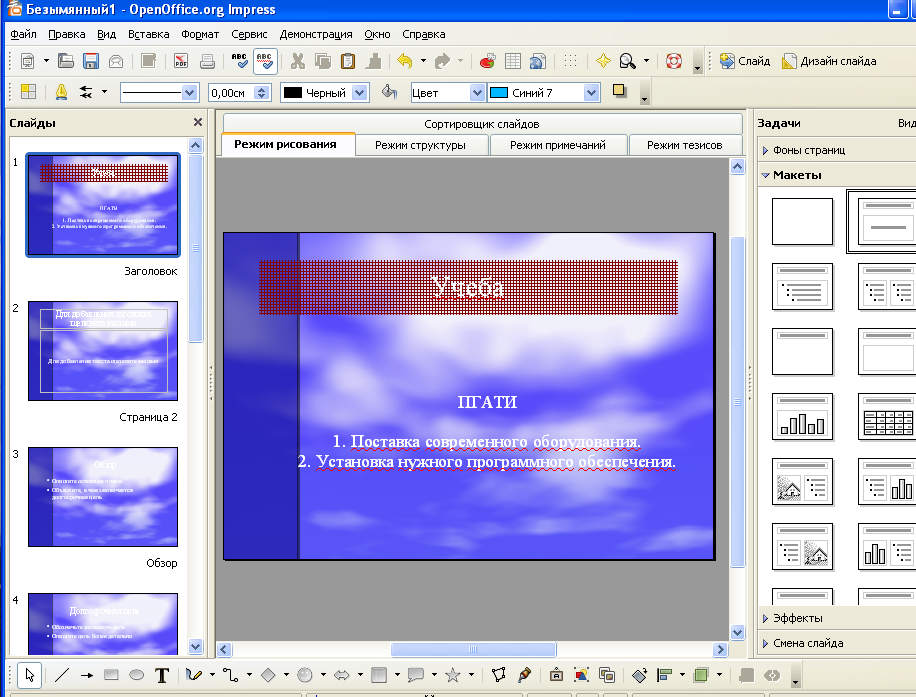Click the slide title Учеба
The width and height of the screenshot is (916, 697).
pos(467,287)
